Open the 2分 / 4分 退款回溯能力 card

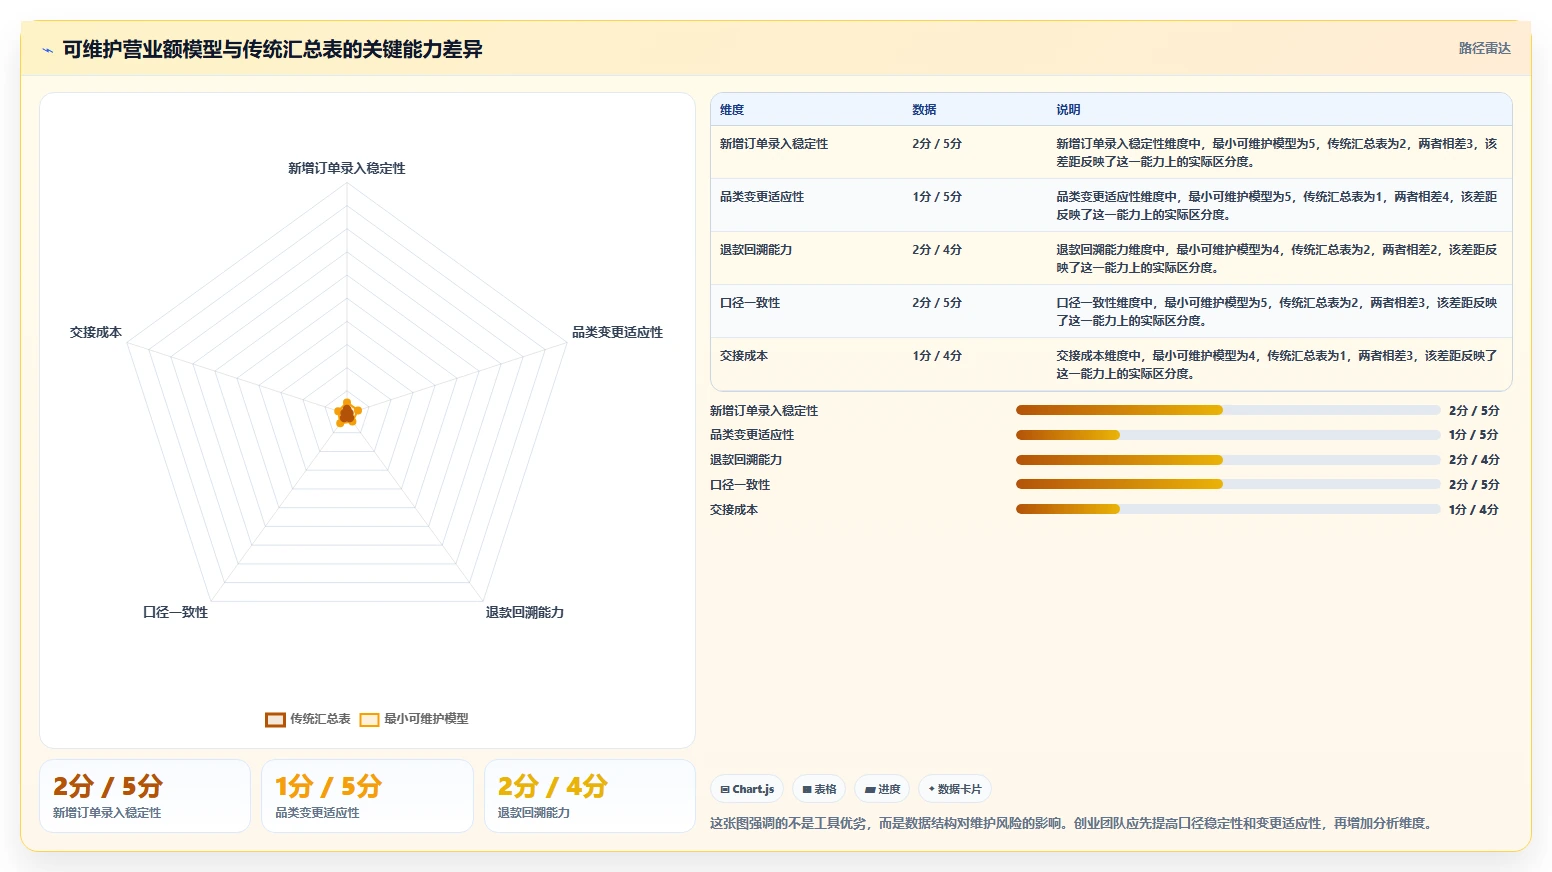point(590,796)
